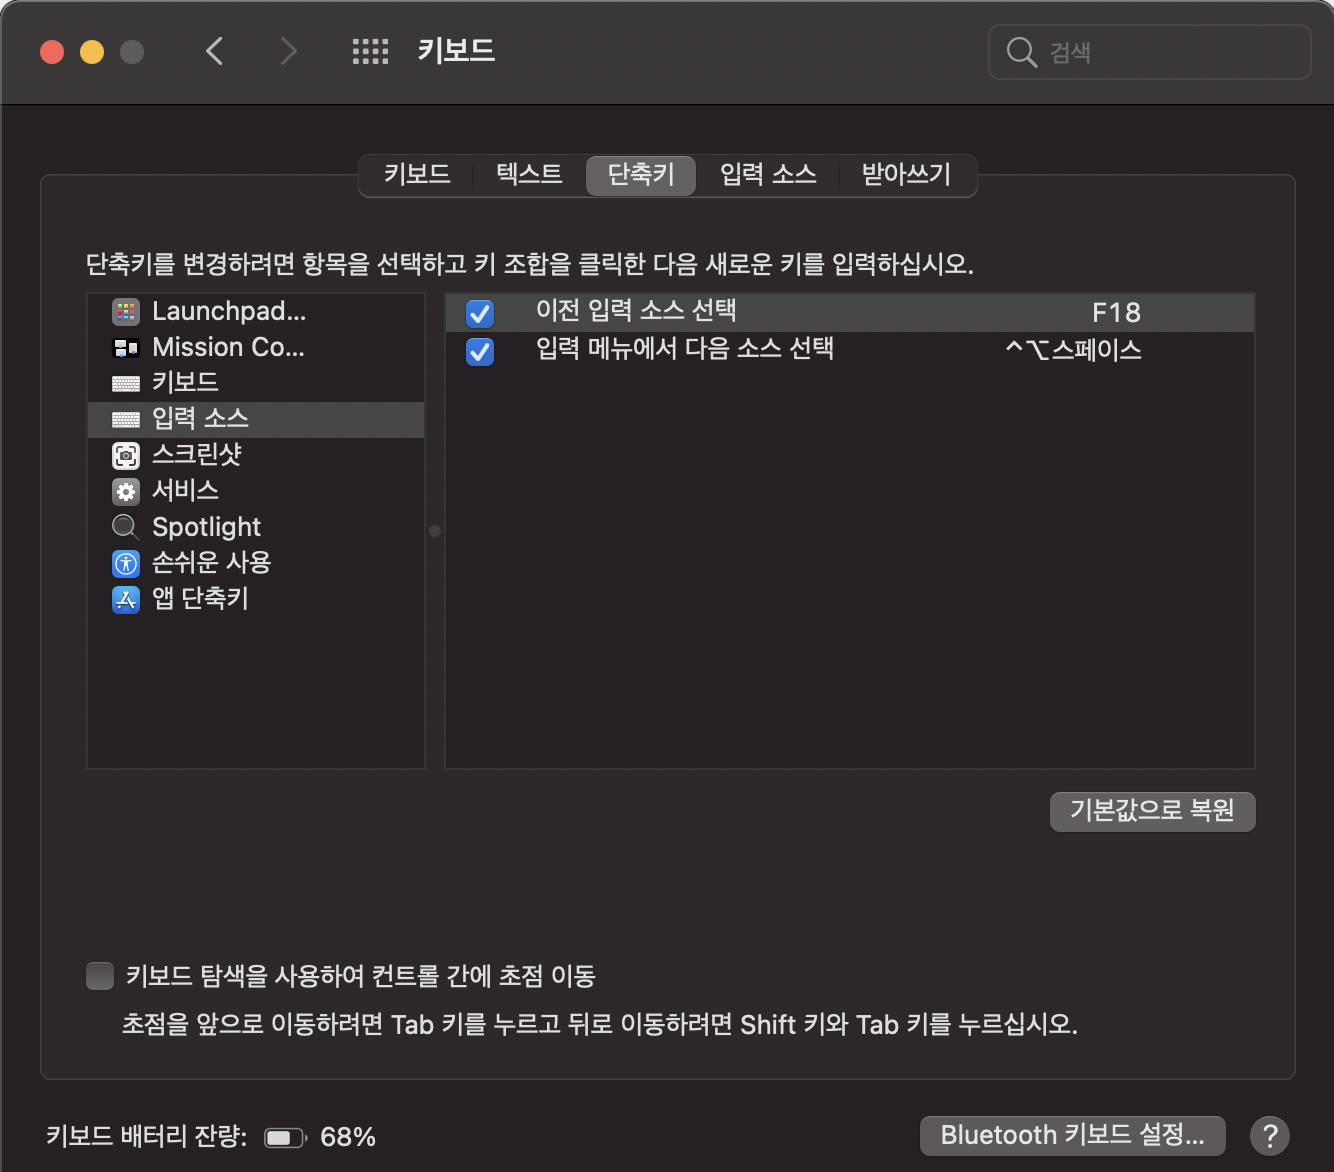Switch to the 텍스트 tab

tap(529, 175)
